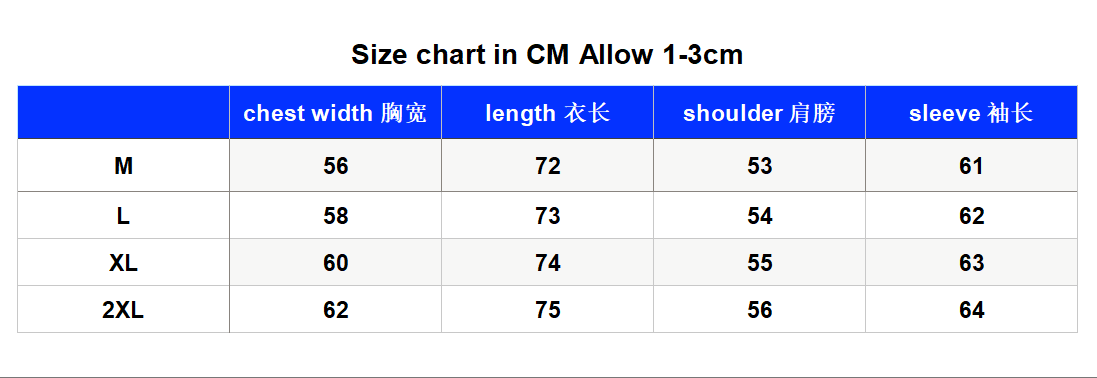Click the XL shoulder value 55
Viewport: 1097px width, 378px height.
[x=760, y=263]
